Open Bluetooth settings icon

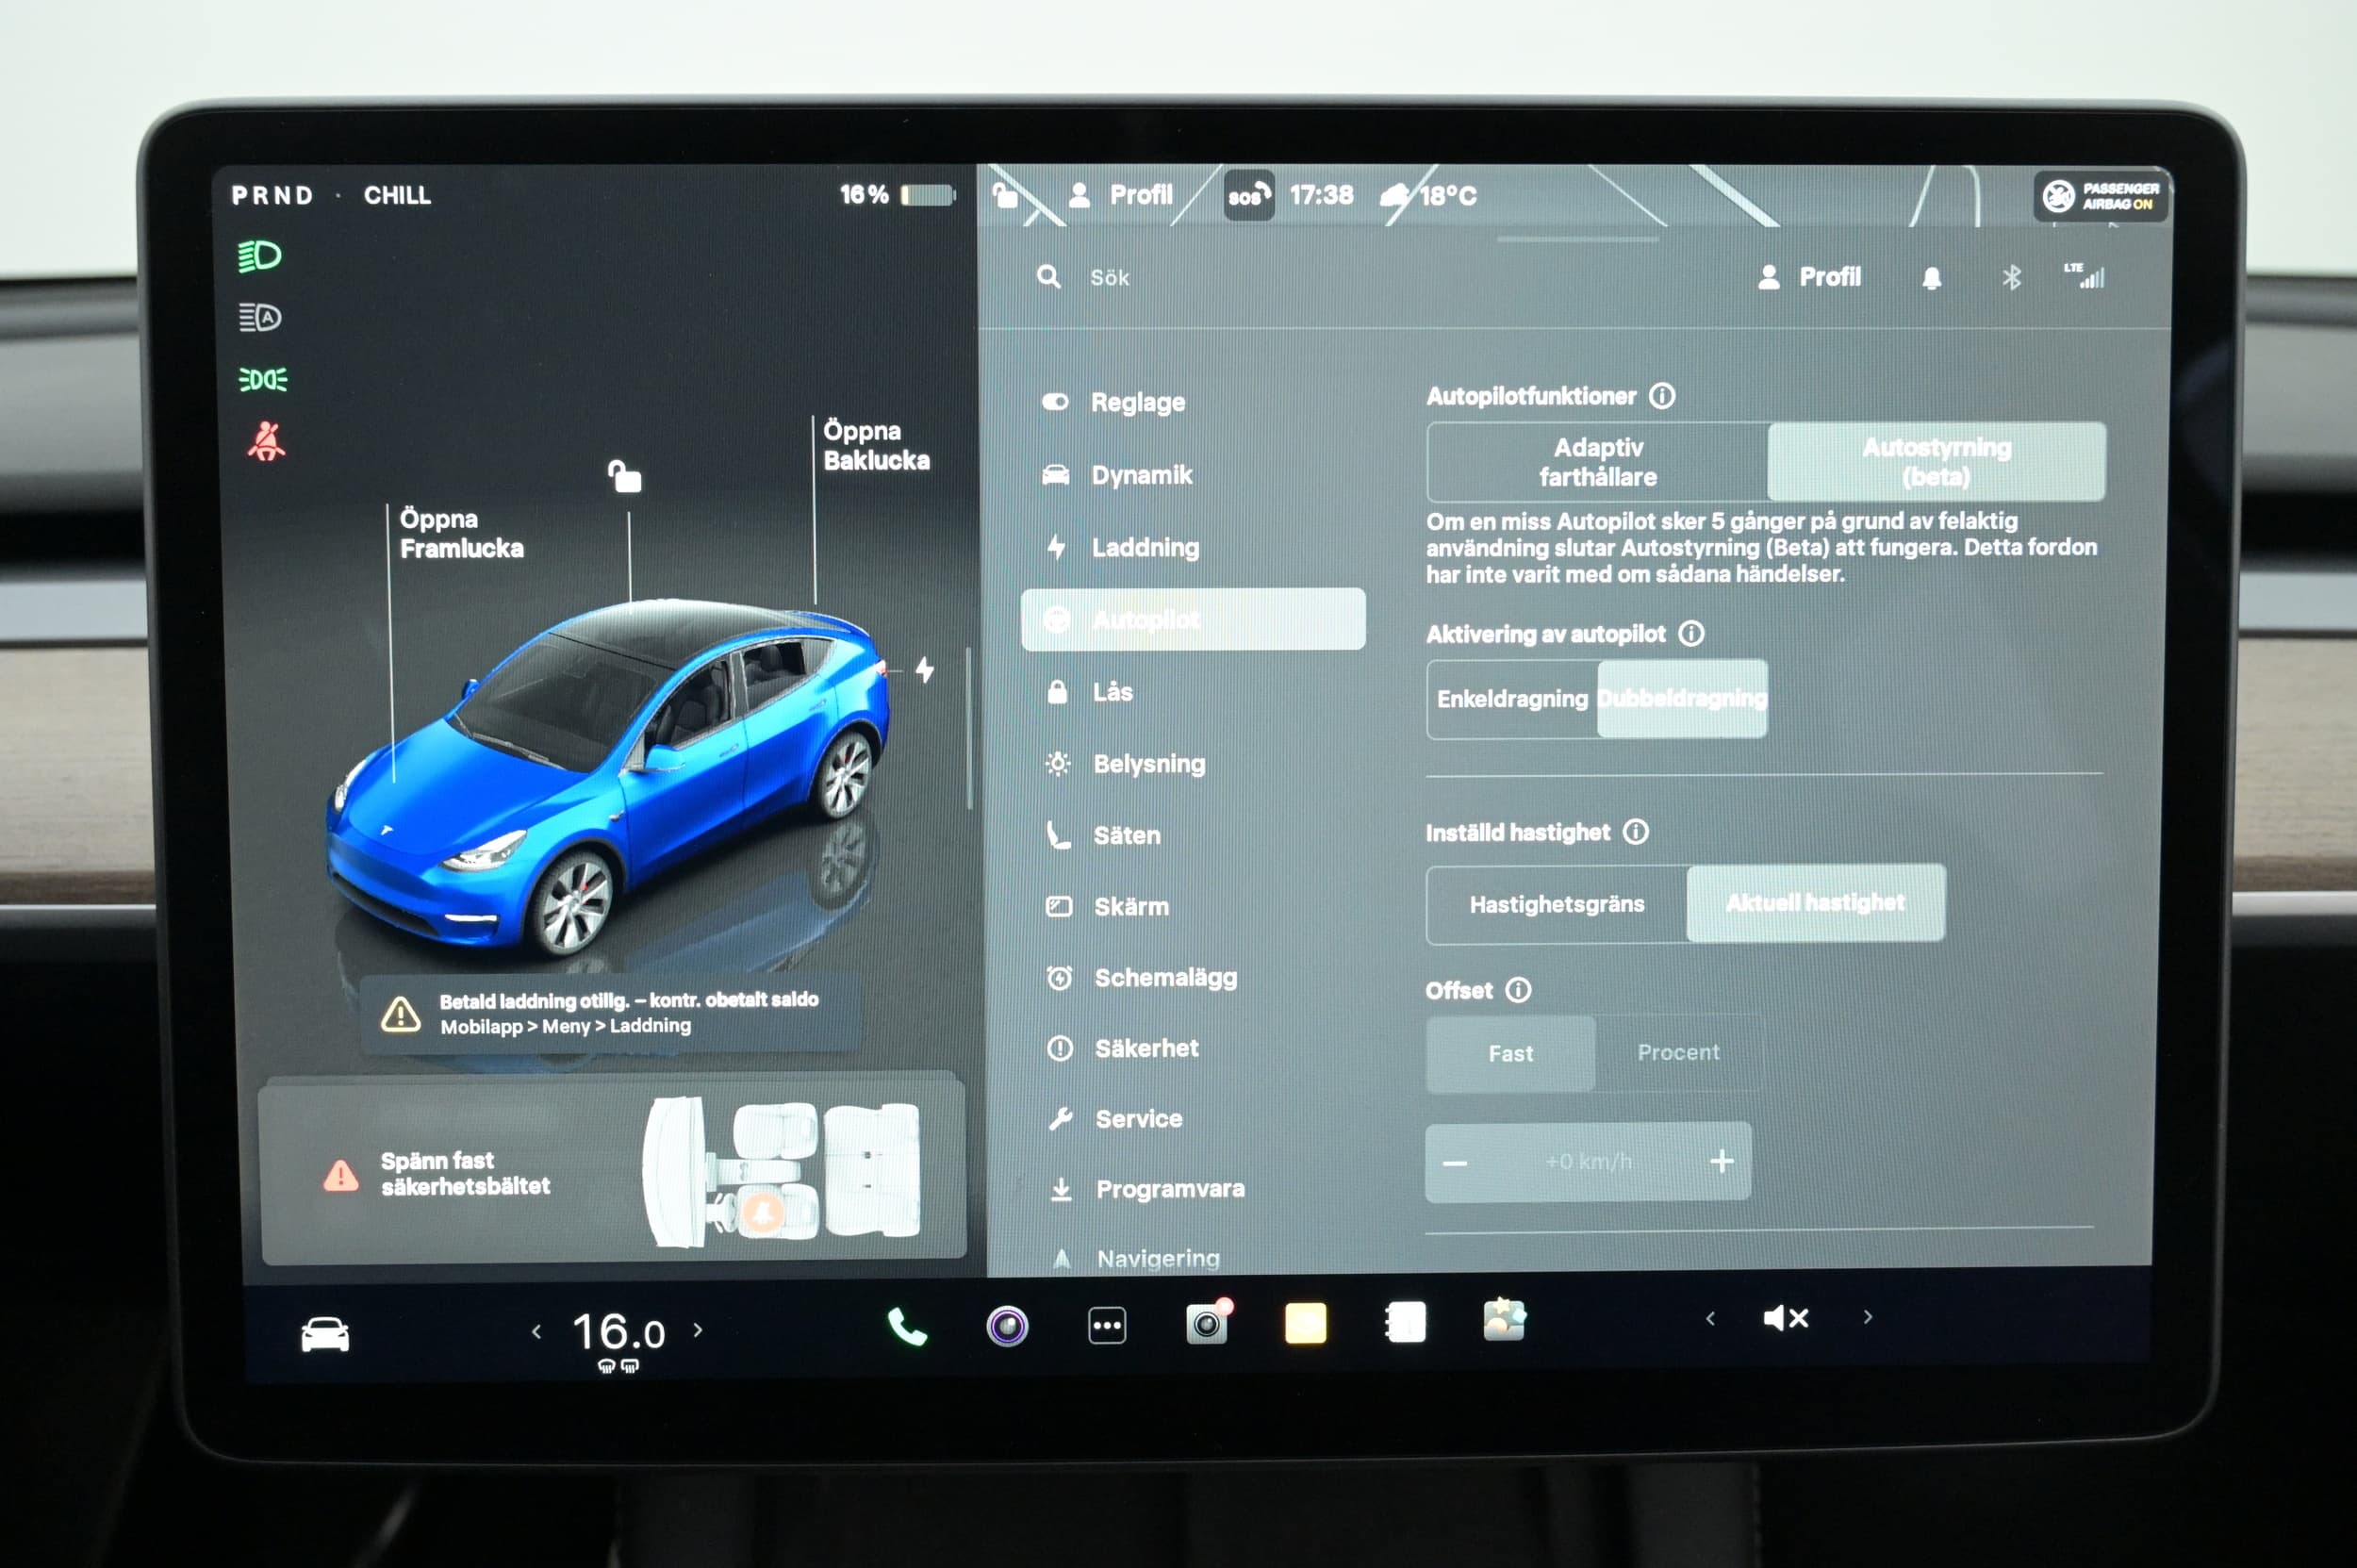click(2011, 278)
